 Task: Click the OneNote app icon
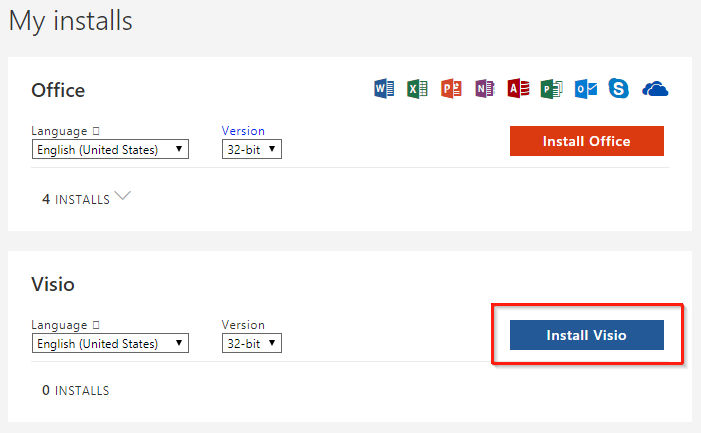[x=485, y=88]
